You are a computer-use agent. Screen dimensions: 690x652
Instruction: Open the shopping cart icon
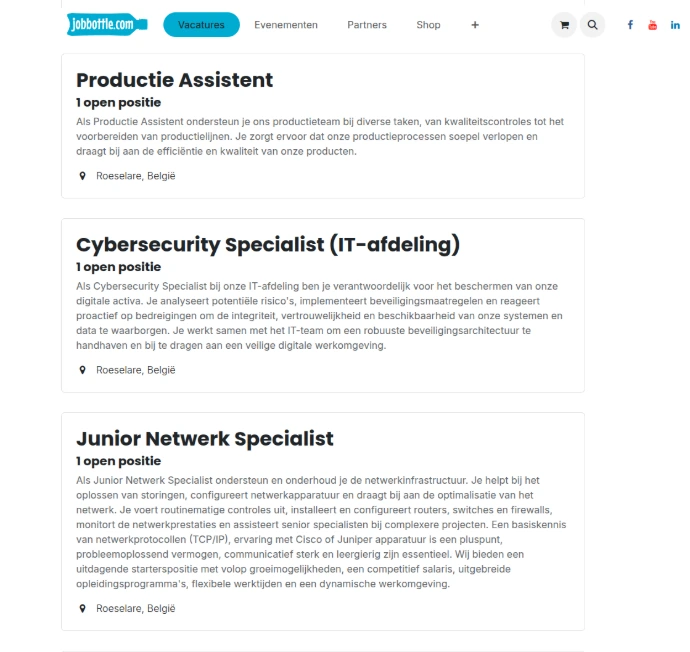point(564,25)
